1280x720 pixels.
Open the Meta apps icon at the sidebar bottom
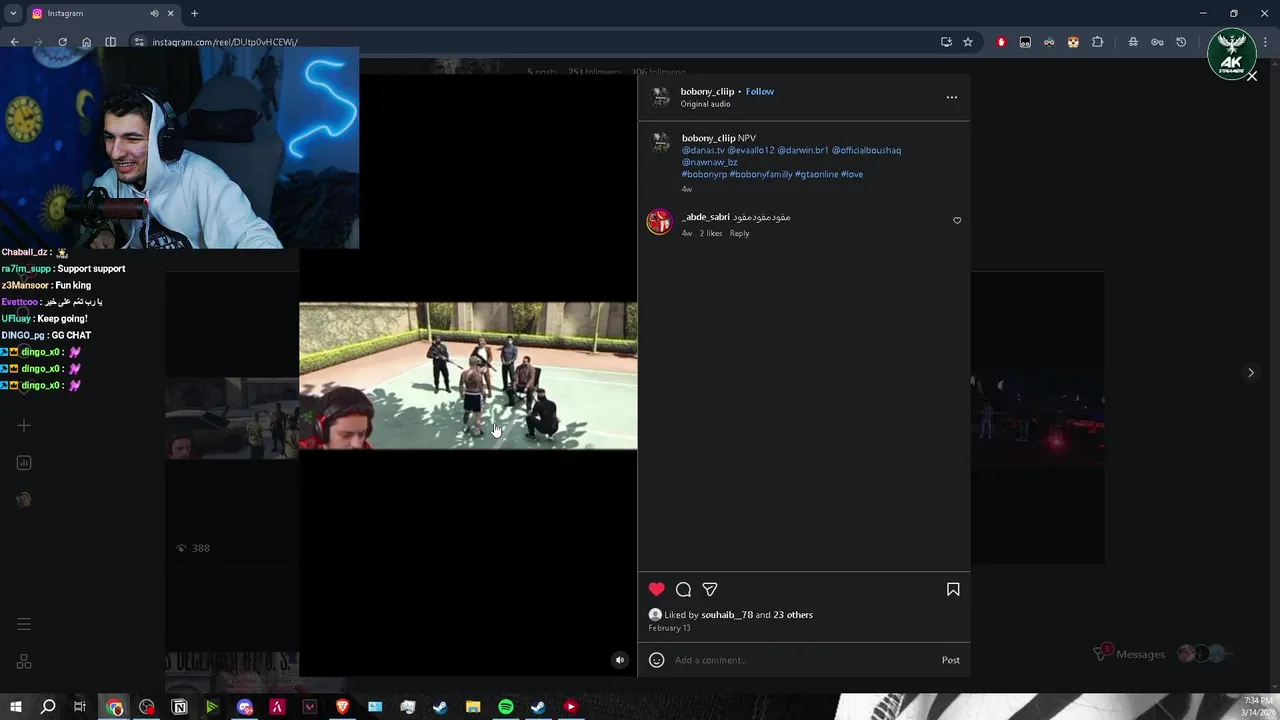[24, 662]
